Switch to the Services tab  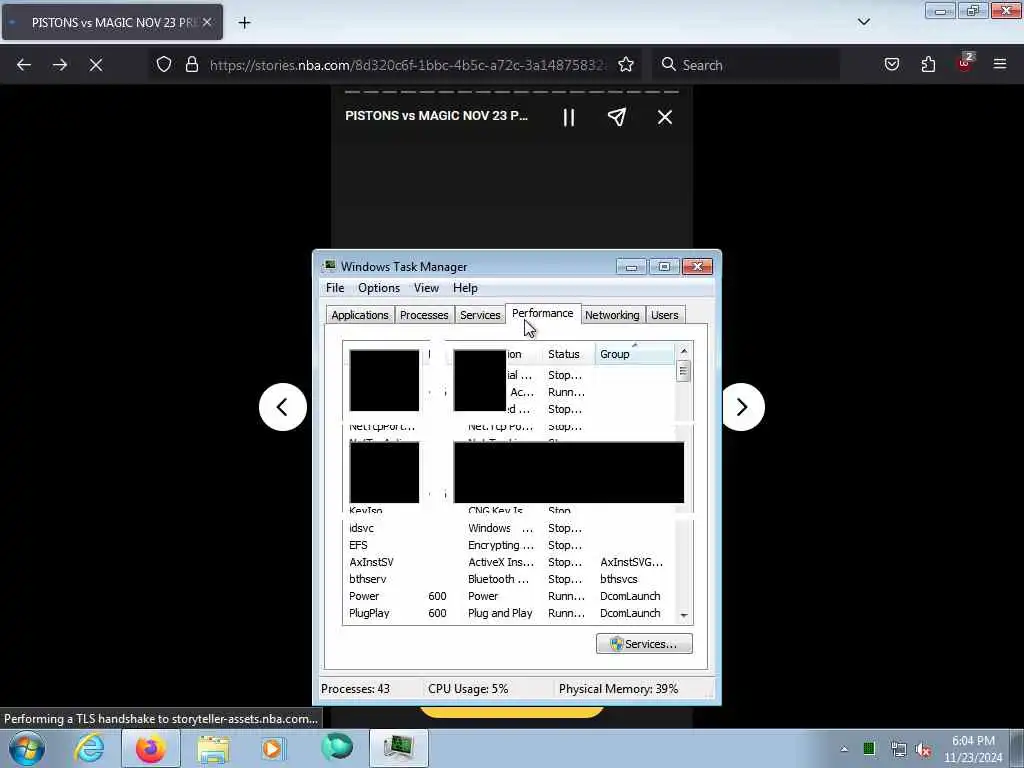[x=480, y=315]
